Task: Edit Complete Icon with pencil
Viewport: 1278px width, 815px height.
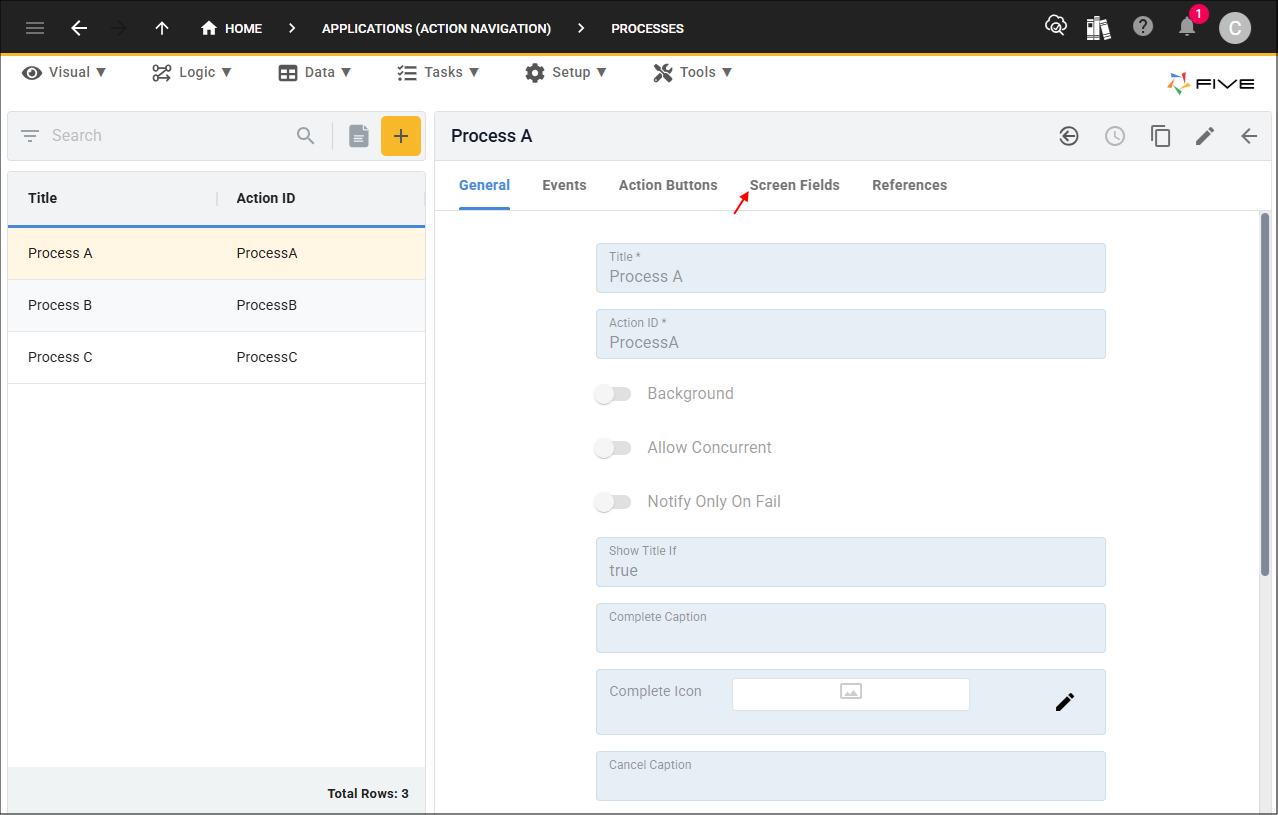Action: (x=1065, y=702)
